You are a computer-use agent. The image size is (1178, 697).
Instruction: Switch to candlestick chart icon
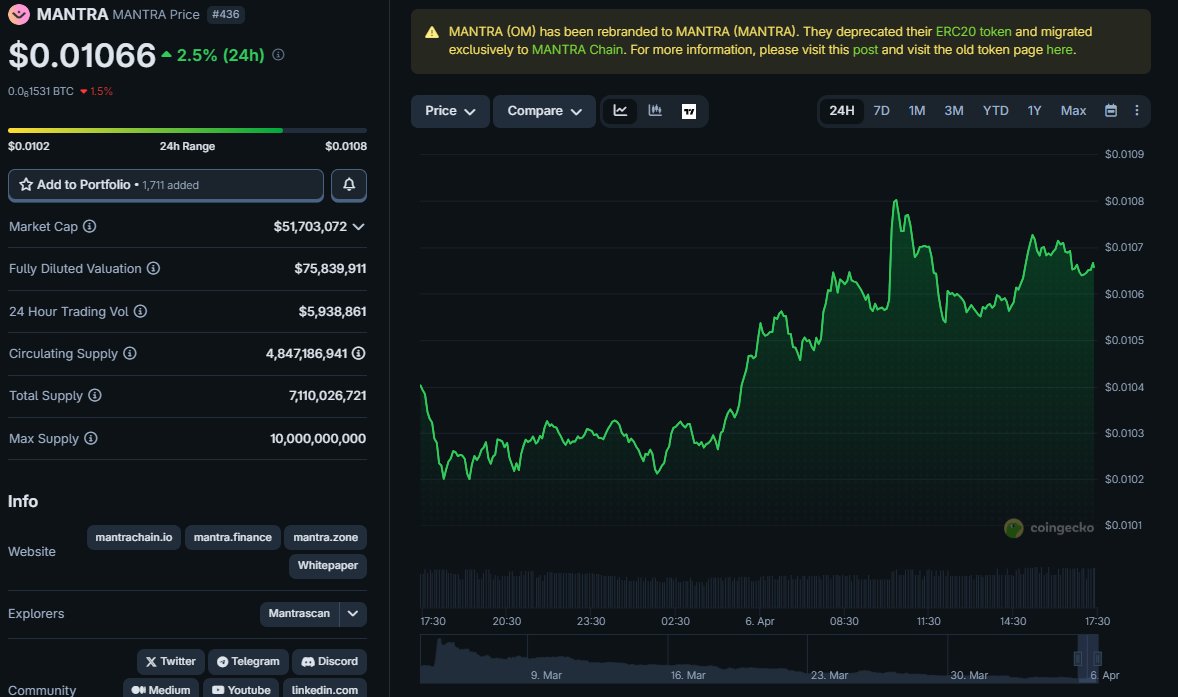coord(655,111)
